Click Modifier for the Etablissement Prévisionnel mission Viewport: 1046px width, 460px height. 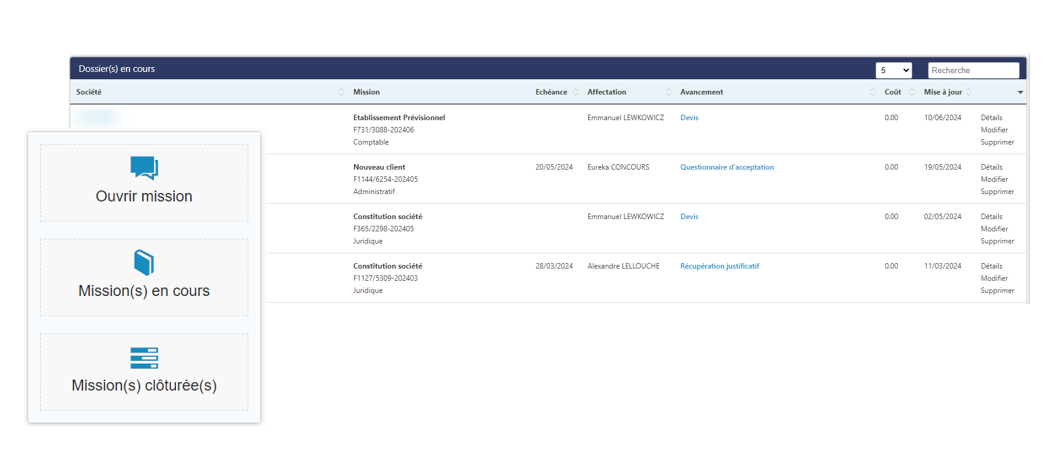tap(994, 130)
